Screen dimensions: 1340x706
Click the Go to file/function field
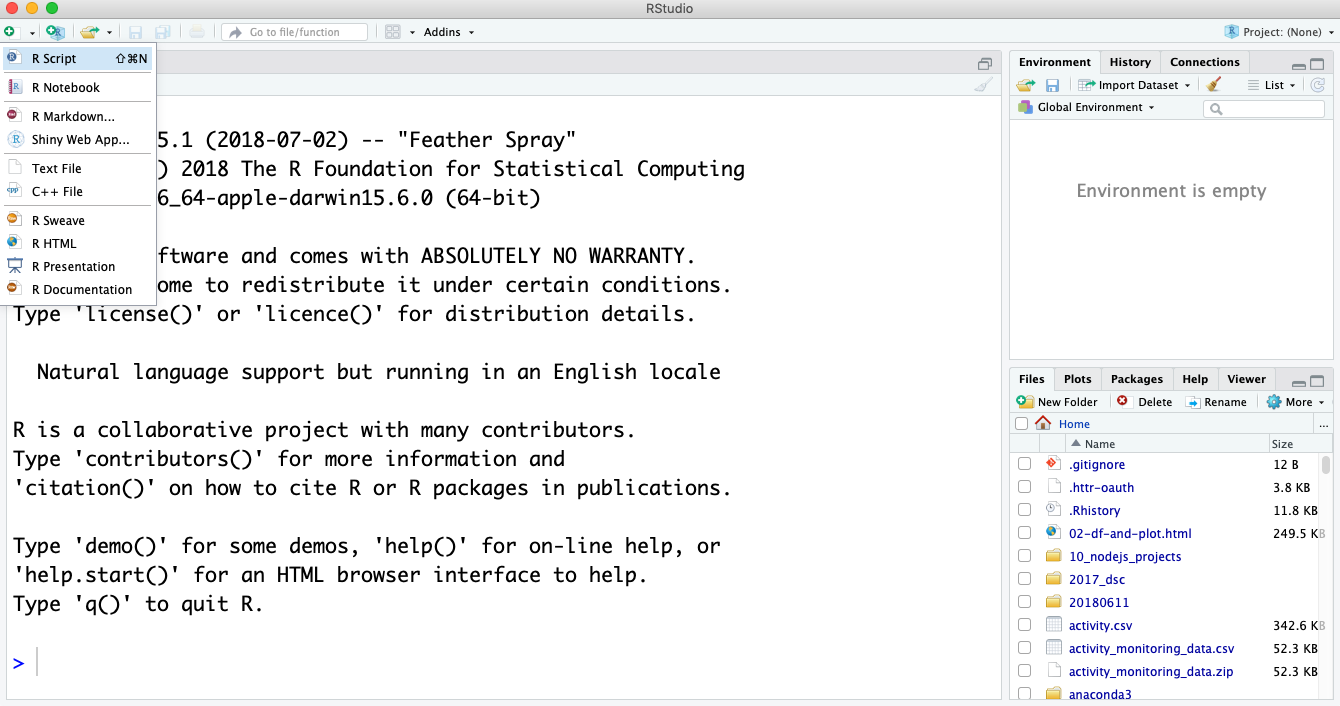pos(294,32)
